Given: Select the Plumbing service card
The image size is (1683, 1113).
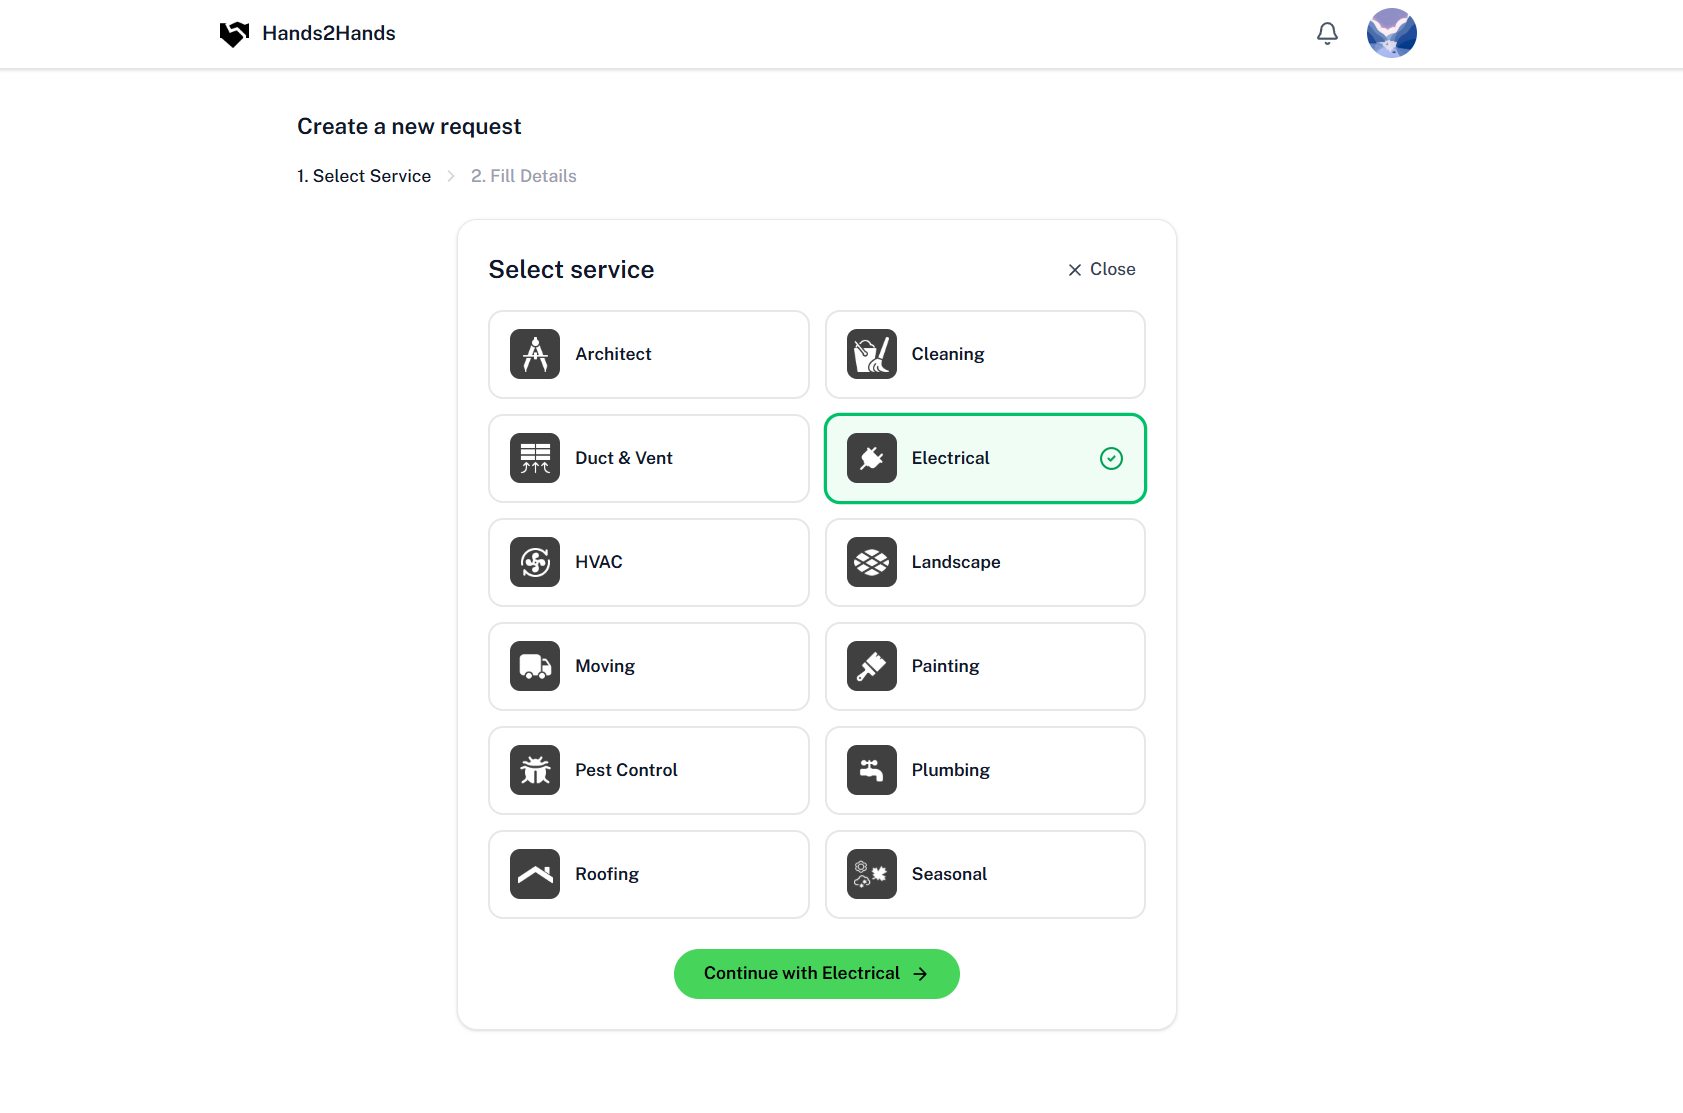Looking at the screenshot, I should click(x=985, y=770).
